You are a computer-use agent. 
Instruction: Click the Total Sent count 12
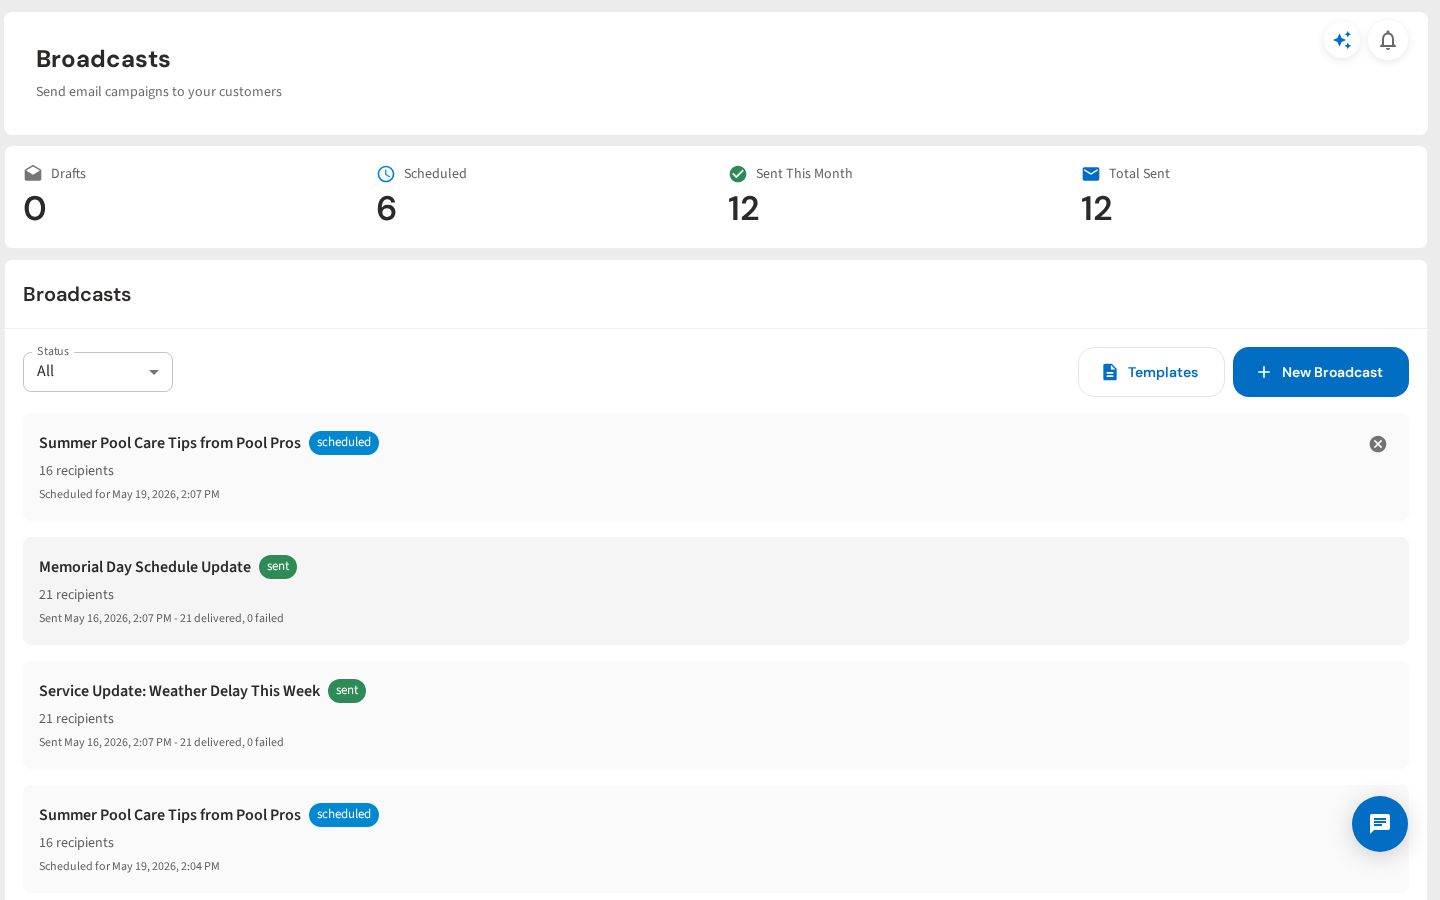click(x=1097, y=209)
